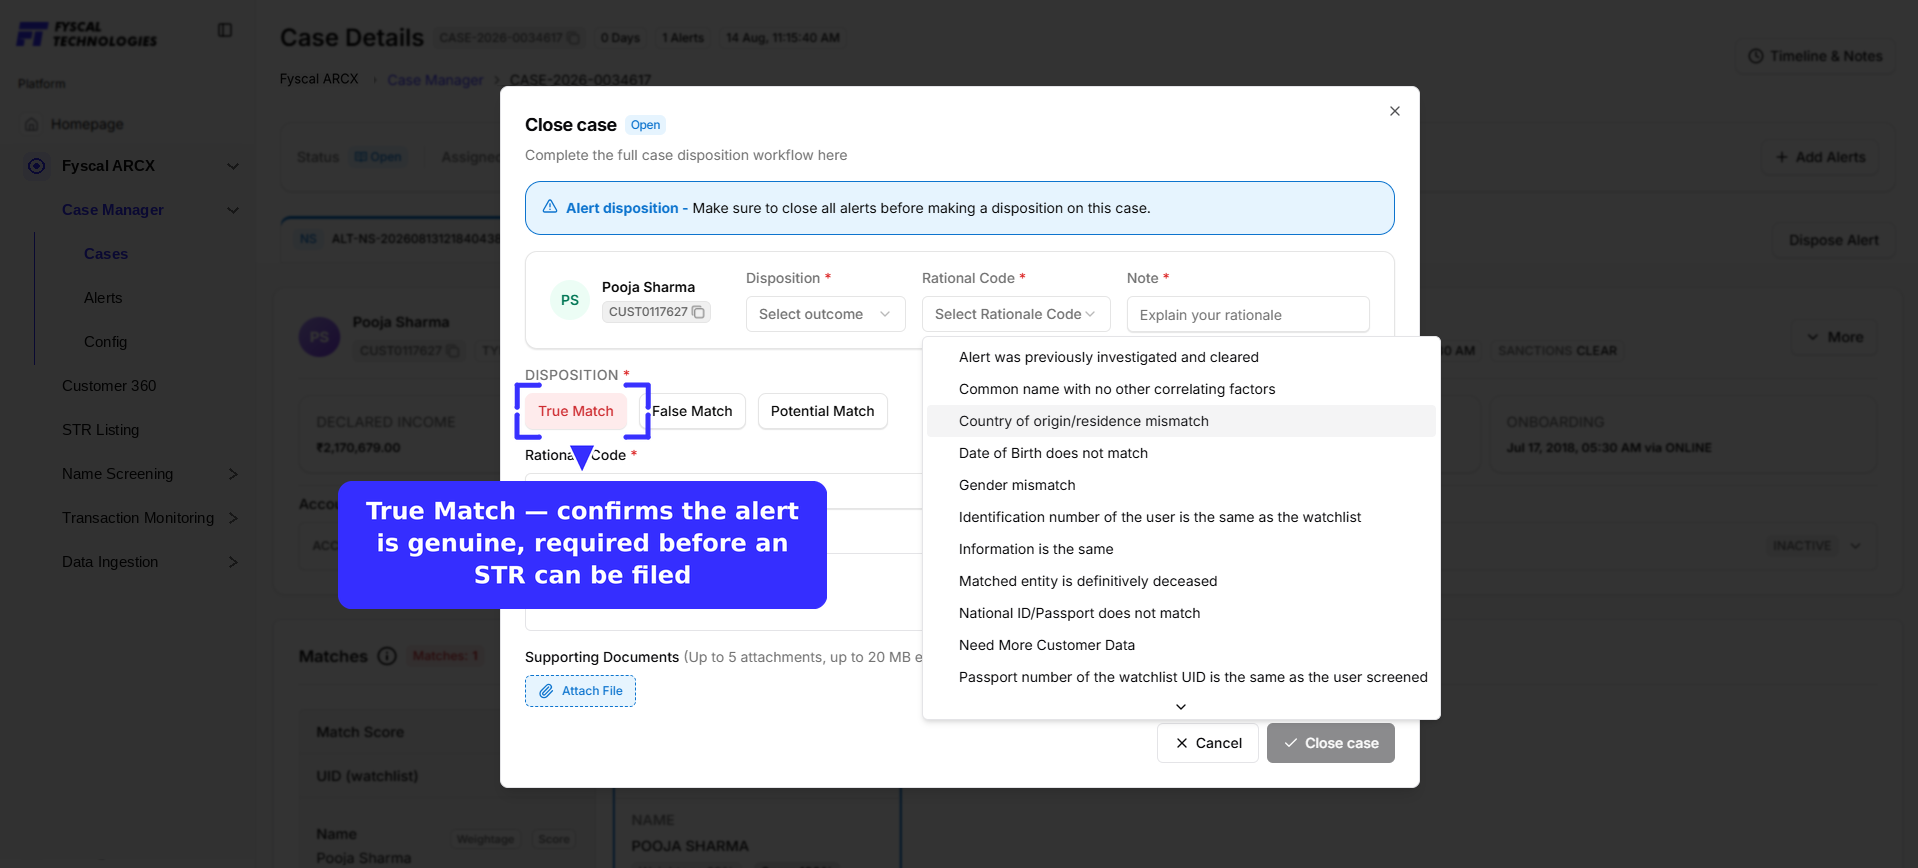Click the alert disposition warning triangle icon
Image resolution: width=1918 pixels, height=868 pixels.
click(550, 207)
